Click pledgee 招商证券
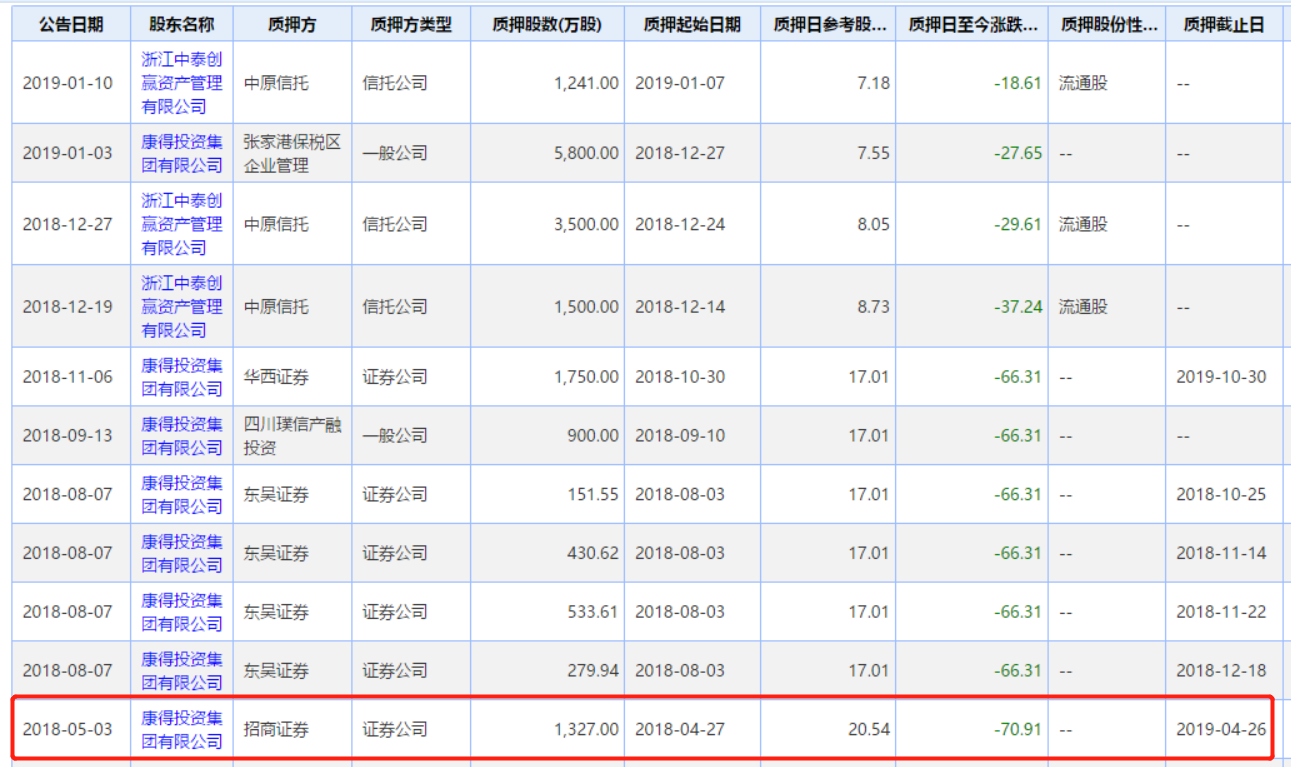 pyautogui.click(x=276, y=730)
